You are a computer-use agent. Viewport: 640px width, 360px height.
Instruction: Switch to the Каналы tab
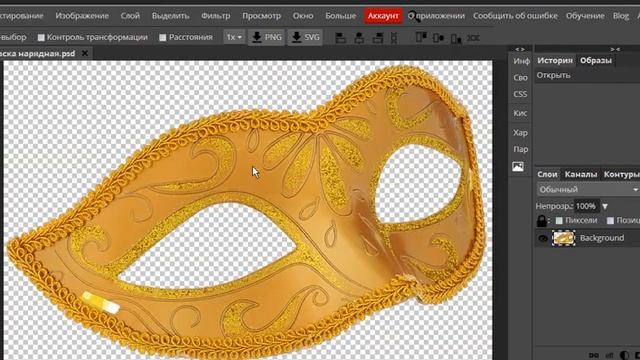(581, 174)
